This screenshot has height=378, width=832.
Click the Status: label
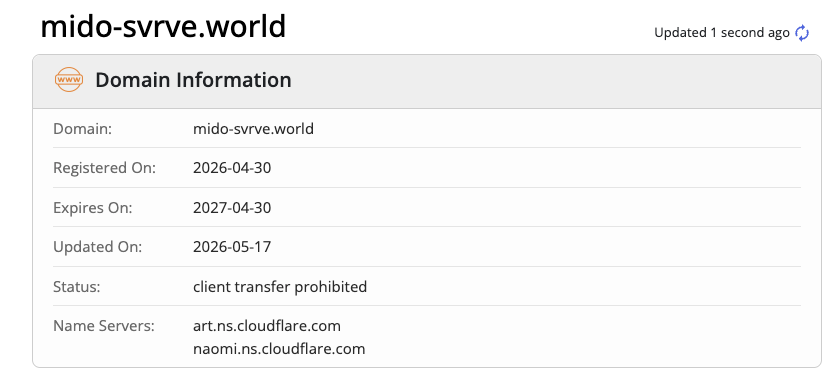[x=77, y=287]
